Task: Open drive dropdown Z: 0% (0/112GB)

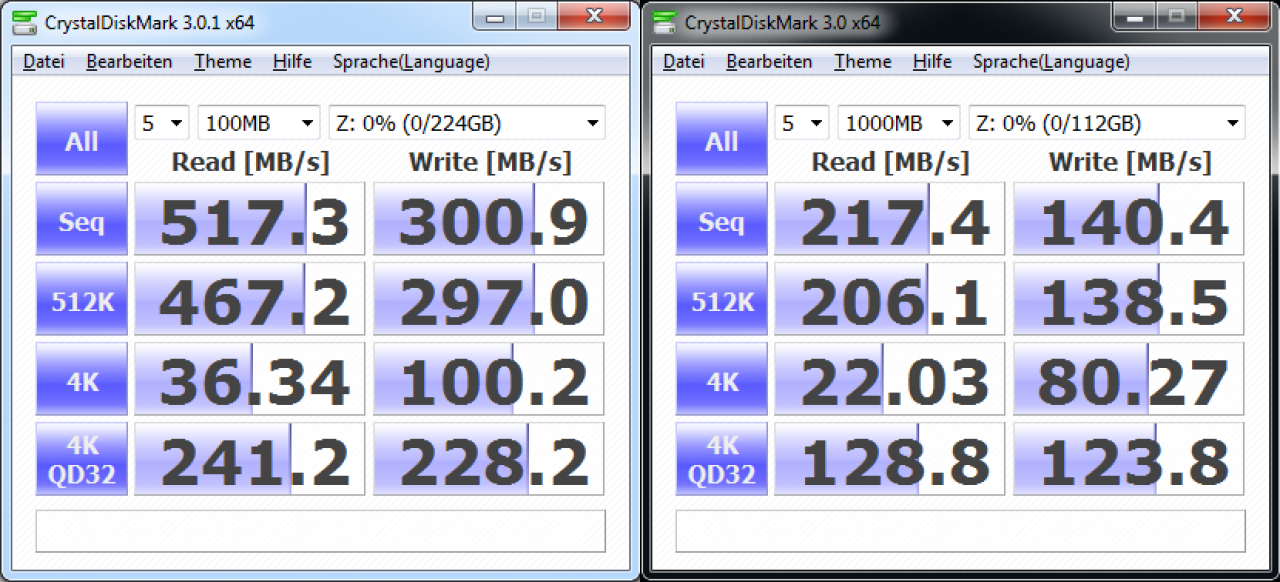Action: (x=1107, y=123)
